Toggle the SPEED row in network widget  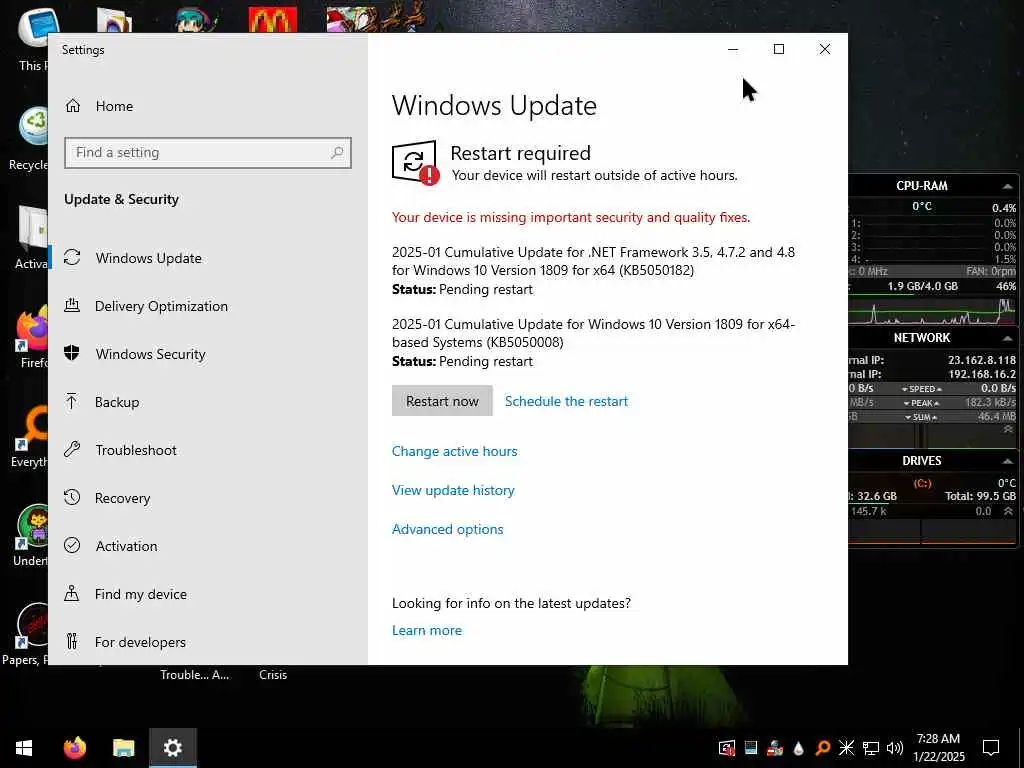point(921,389)
